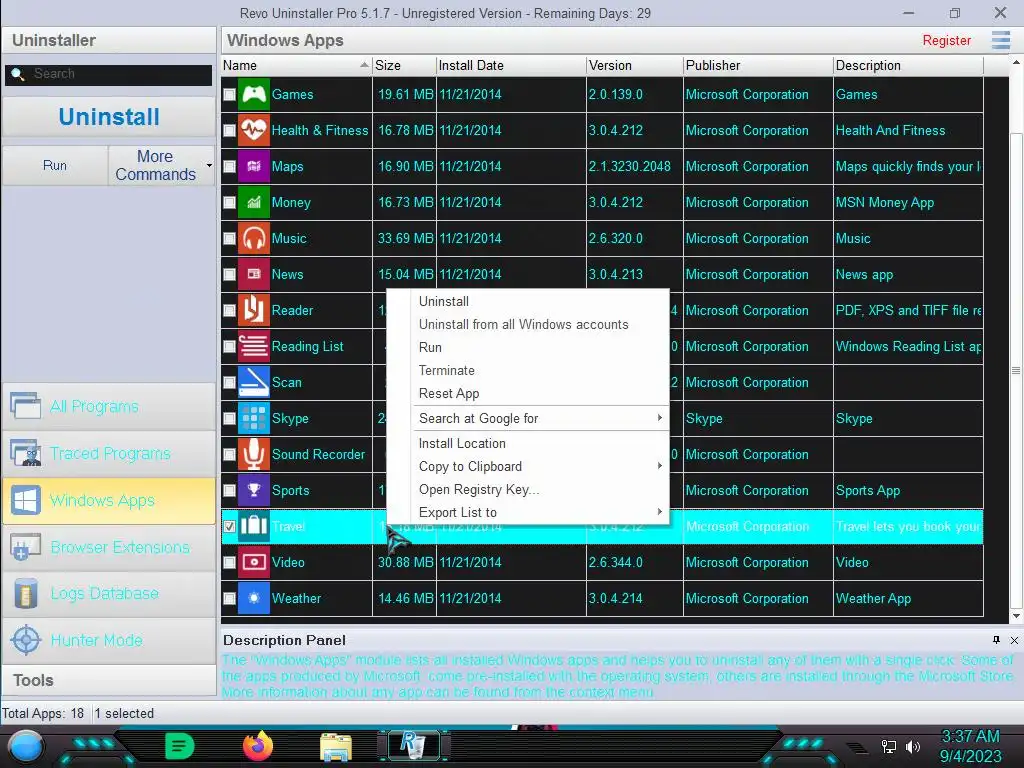Click the Search input field
Image resolution: width=1024 pixels, height=768 pixels.
108,74
